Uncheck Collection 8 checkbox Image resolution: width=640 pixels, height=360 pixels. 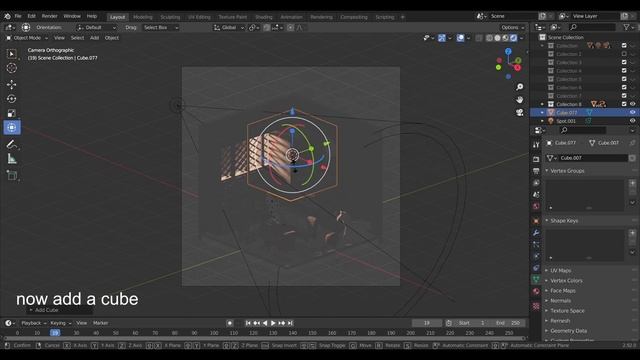coord(624,104)
